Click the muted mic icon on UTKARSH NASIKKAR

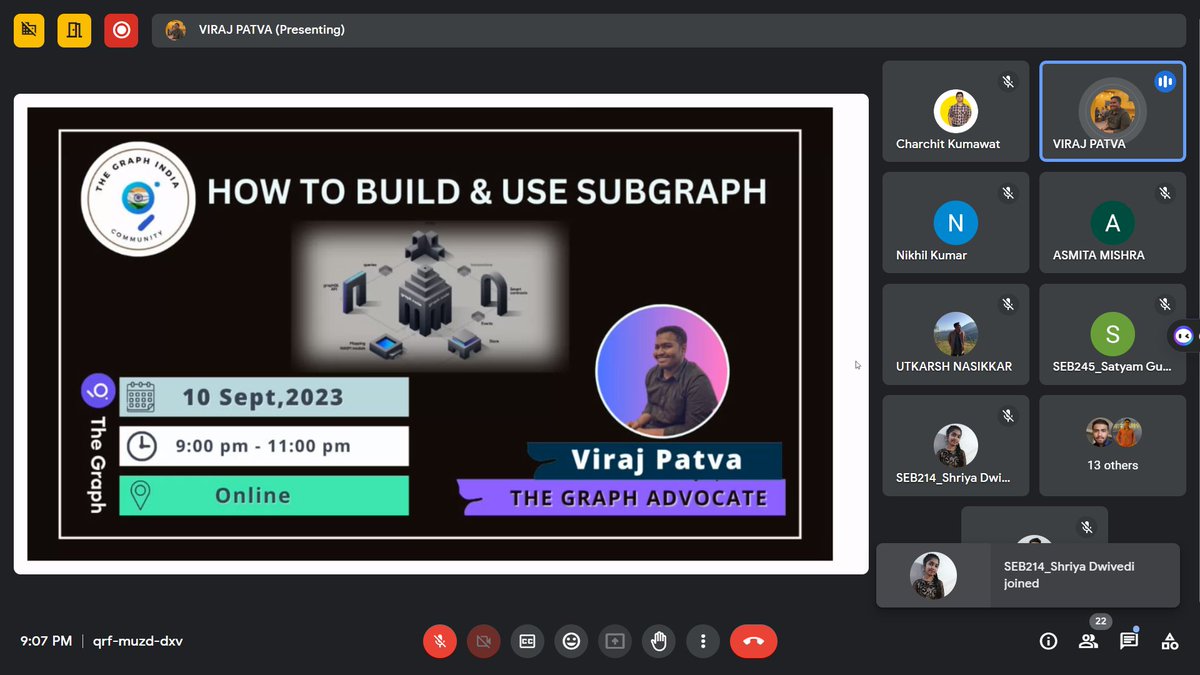[x=1008, y=304]
